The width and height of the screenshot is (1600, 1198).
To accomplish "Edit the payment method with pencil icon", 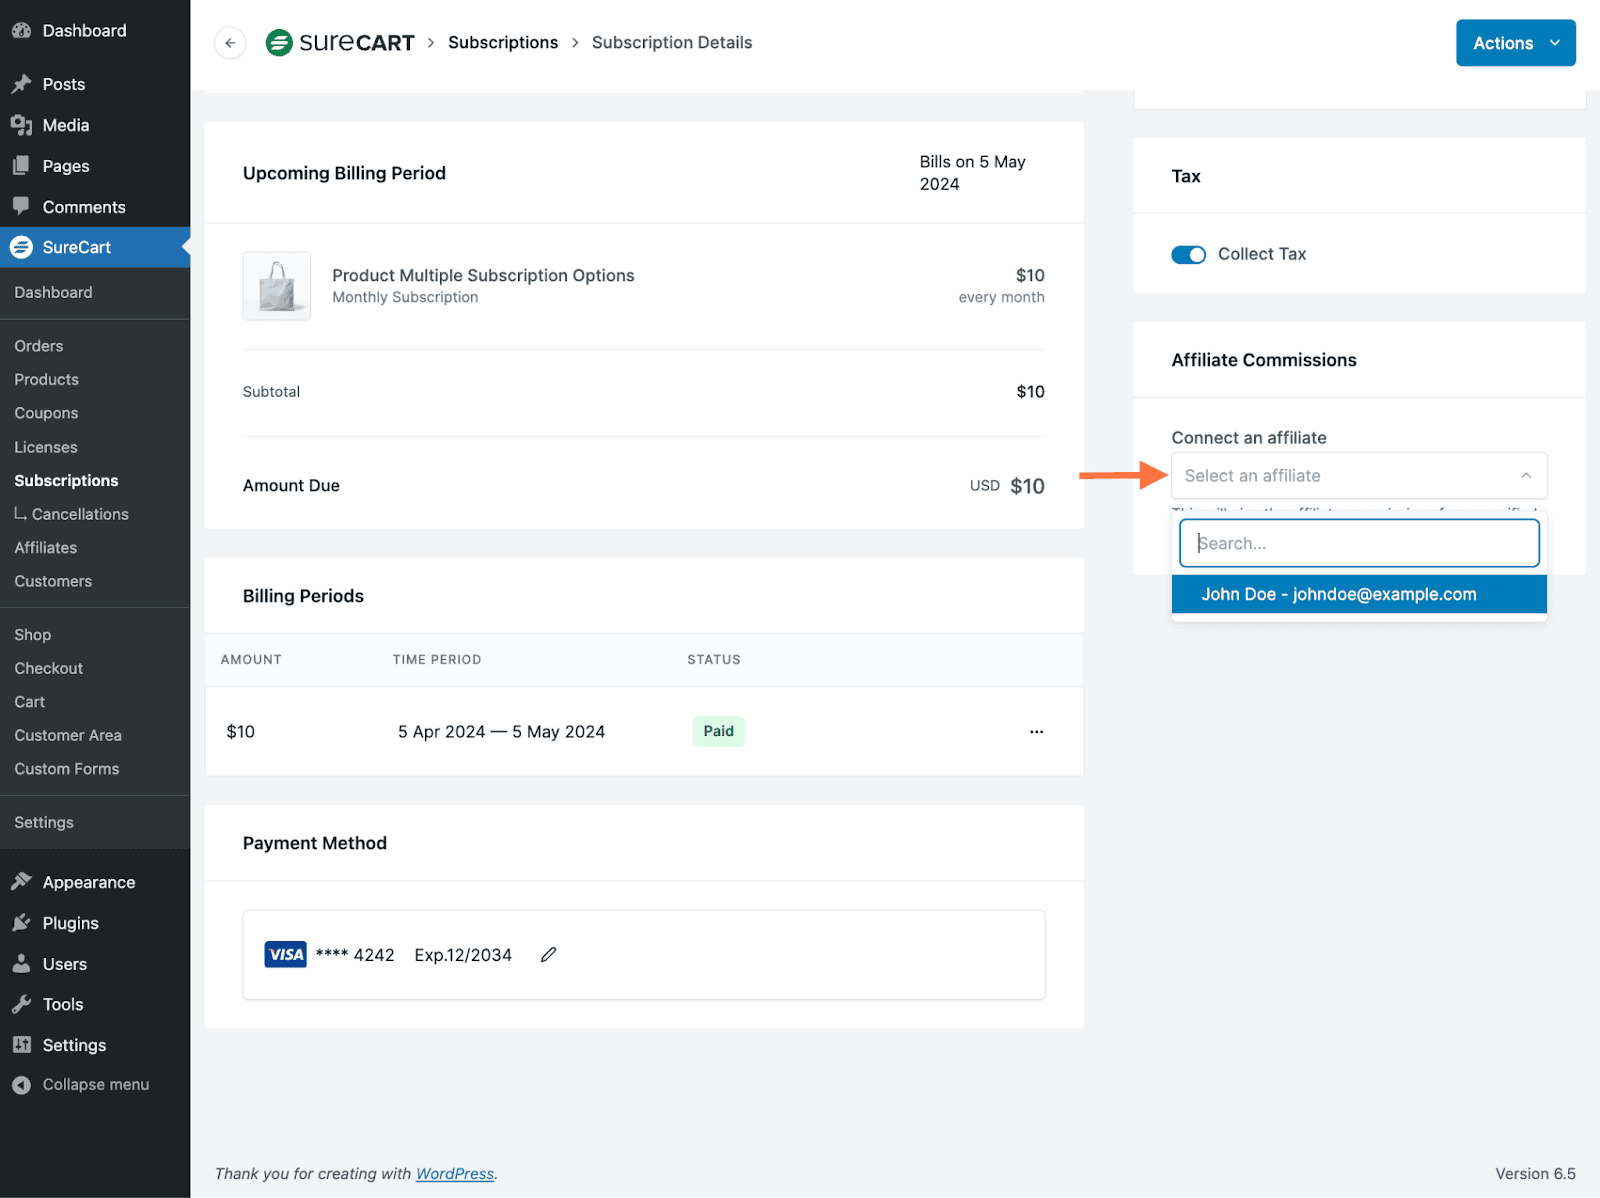I will coord(548,954).
